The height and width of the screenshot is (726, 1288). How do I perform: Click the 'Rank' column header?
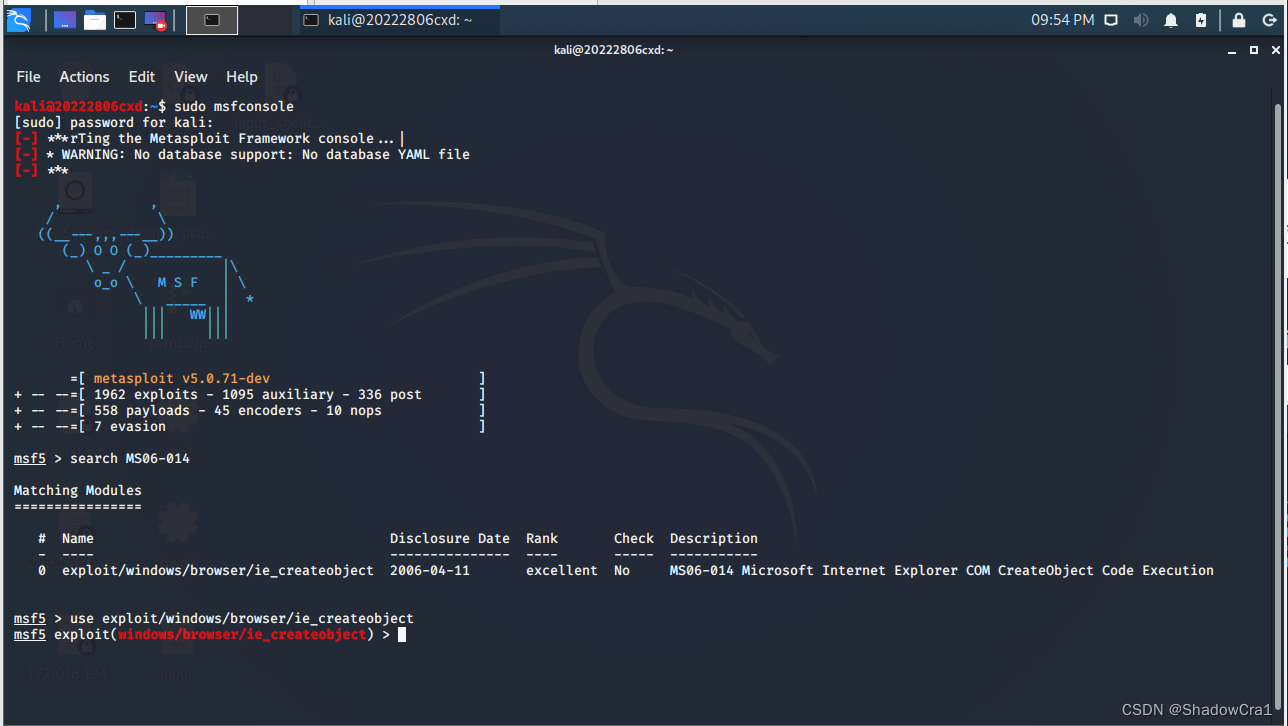pyautogui.click(x=542, y=538)
